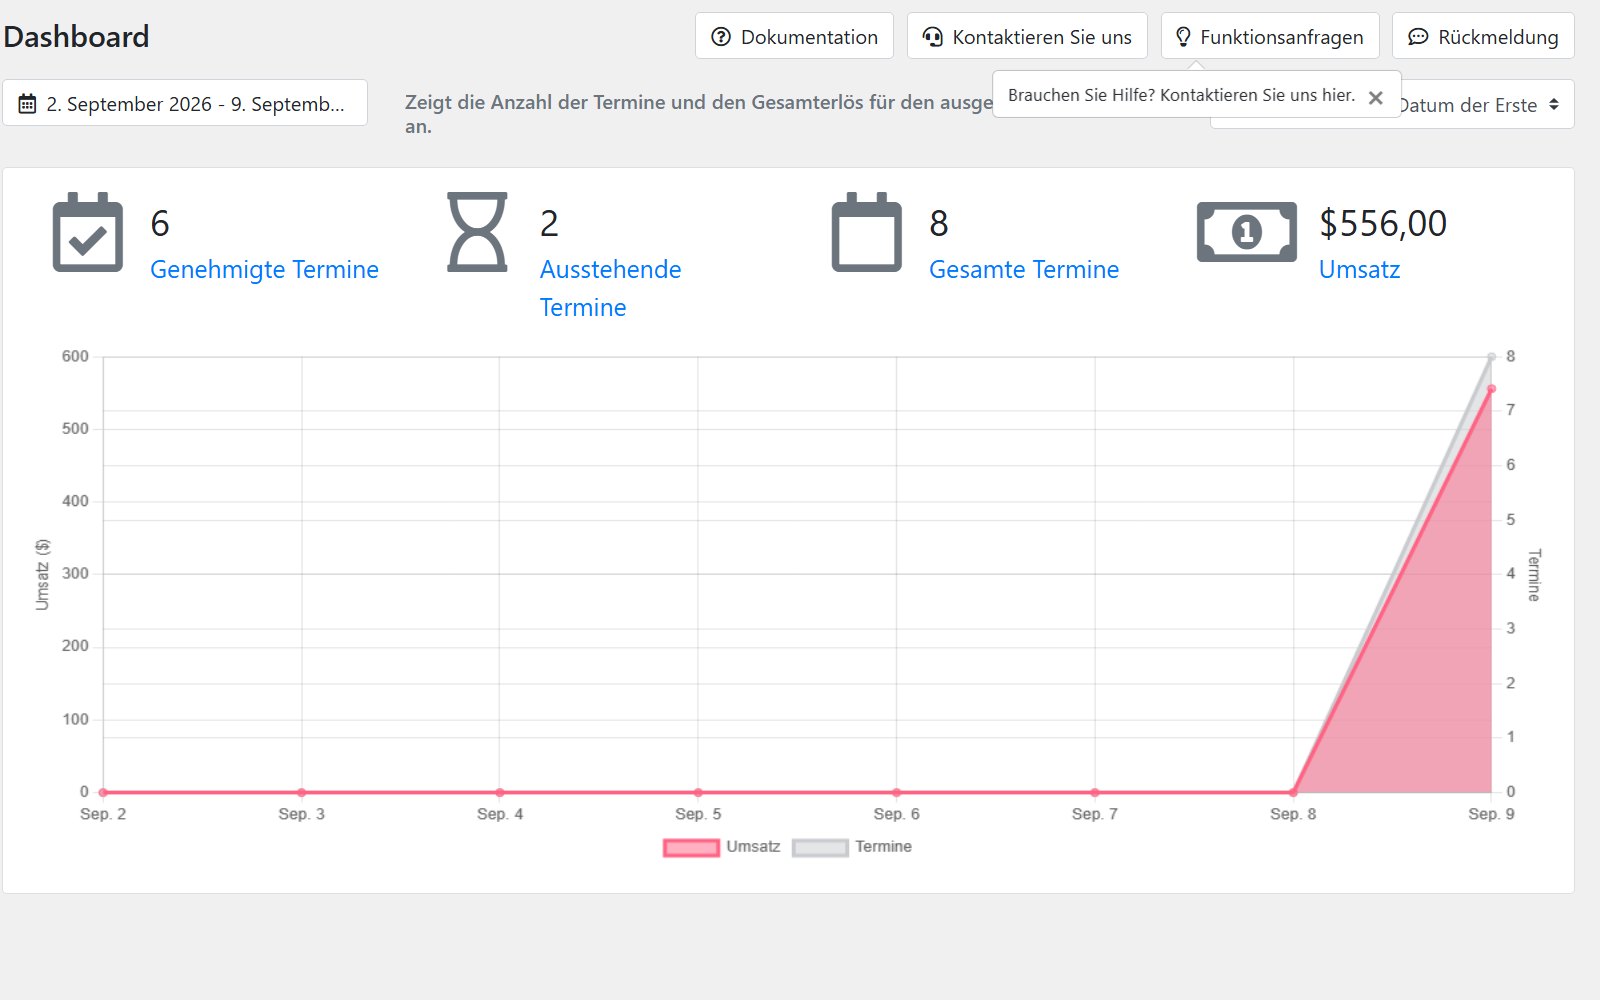Viewport: 1600px width, 1000px height.
Task: Close the help tooltip popup
Action: point(1376,97)
